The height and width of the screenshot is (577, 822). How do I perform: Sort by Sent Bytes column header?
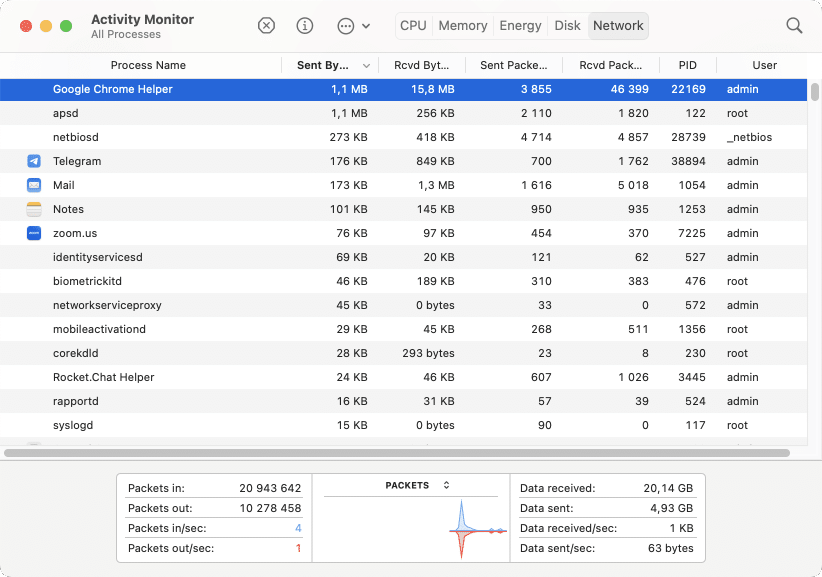[x=322, y=66]
